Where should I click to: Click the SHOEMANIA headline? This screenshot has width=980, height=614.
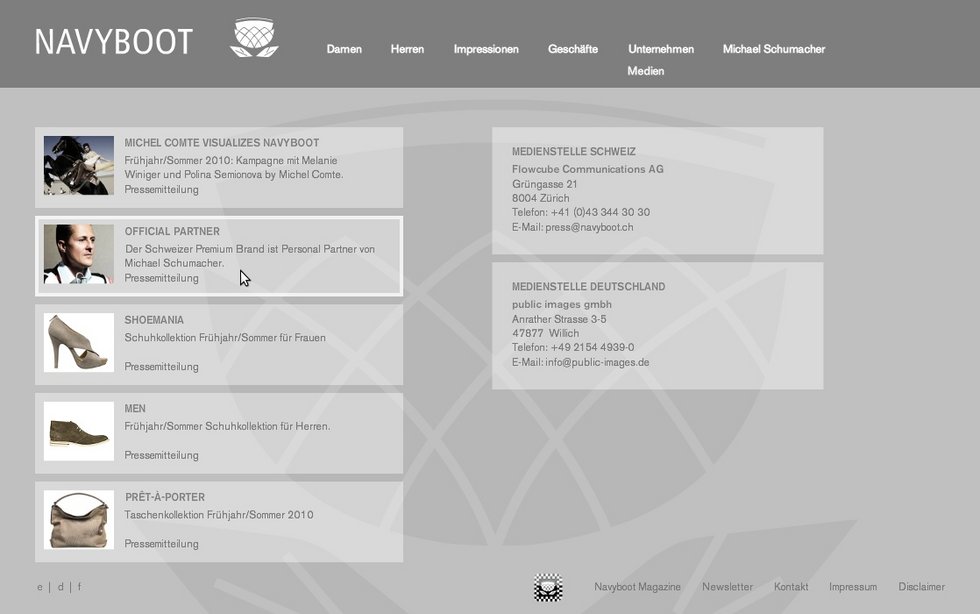coord(154,320)
